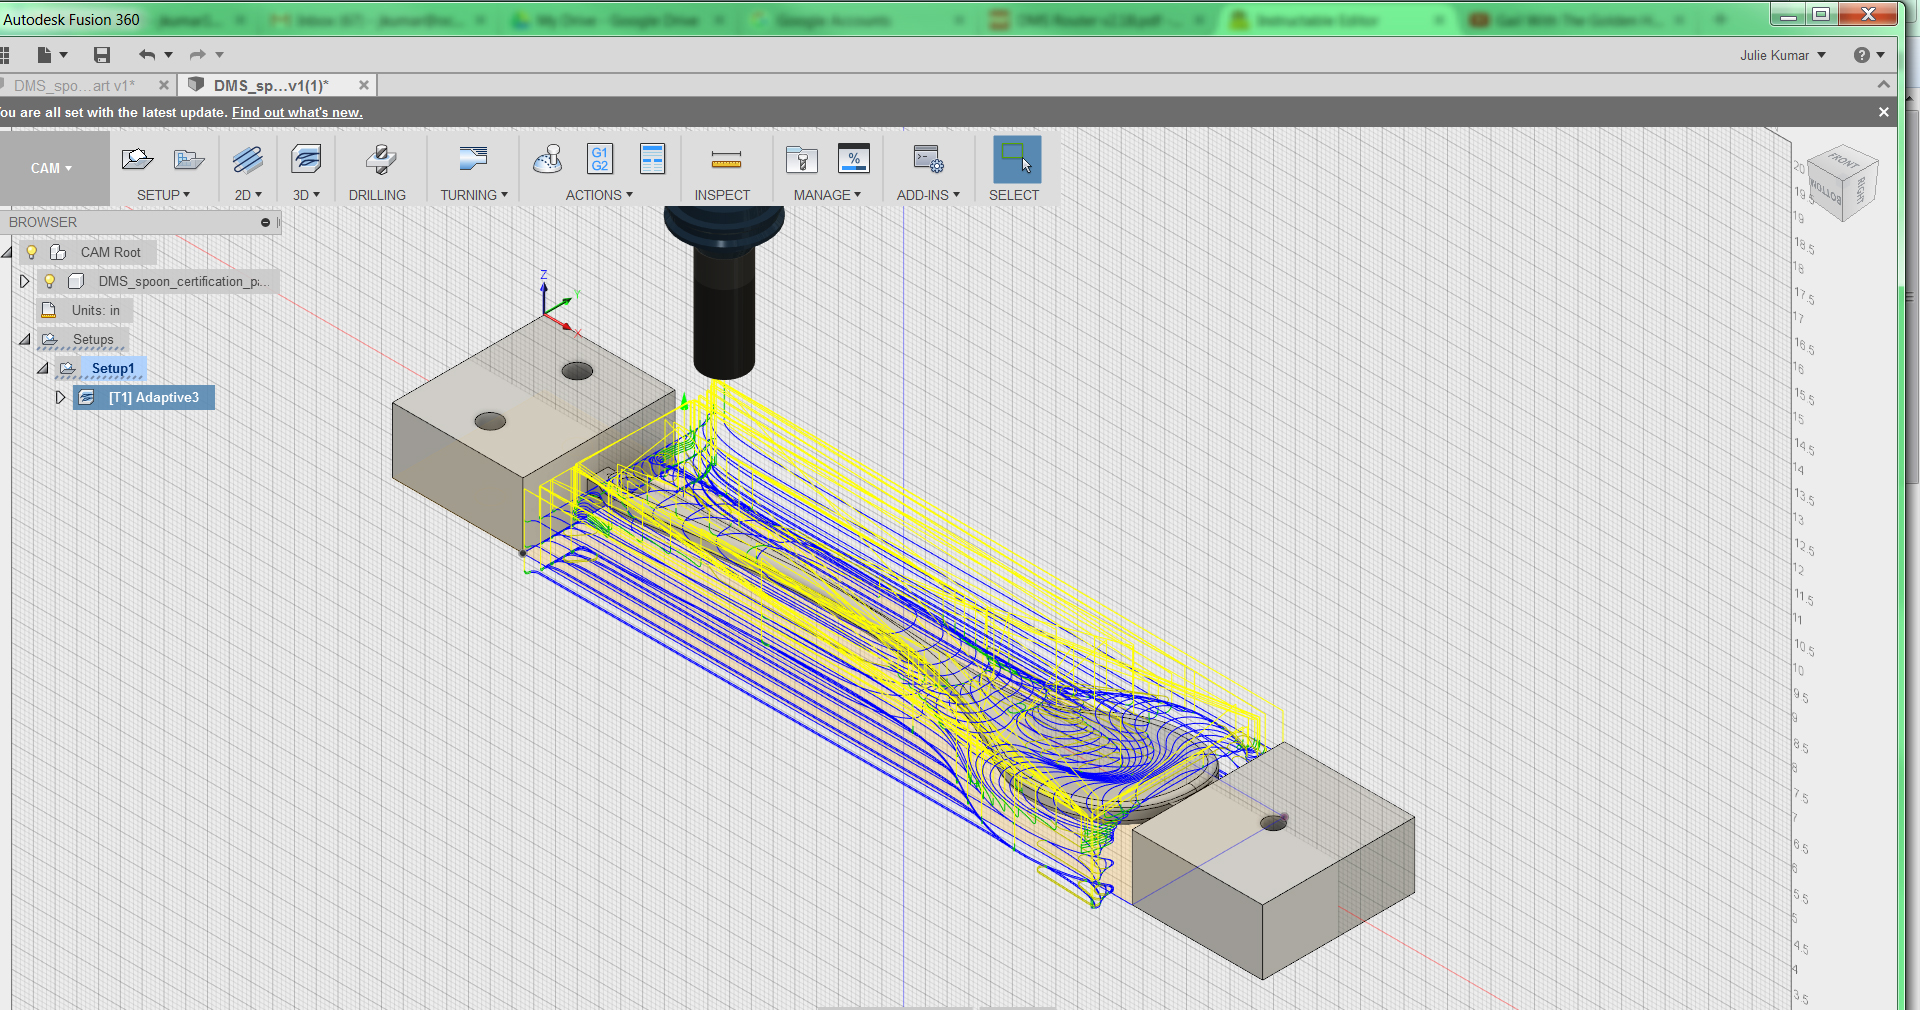Click the Help question mark icon
Screen dimensions: 1920x1010
click(x=1861, y=55)
